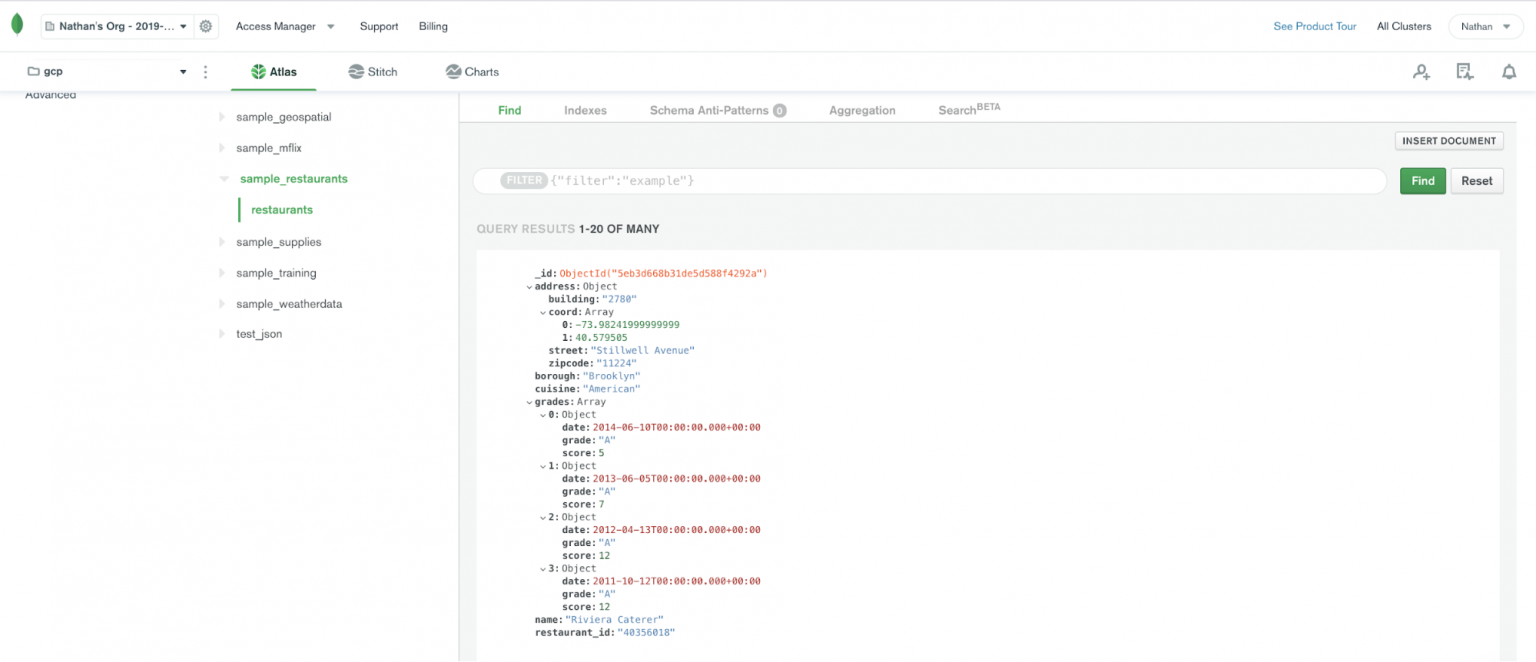This screenshot has width=1536, height=662.
Task: Collapse the sample_restaurants database
Action: pyautogui.click(x=223, y=178)
